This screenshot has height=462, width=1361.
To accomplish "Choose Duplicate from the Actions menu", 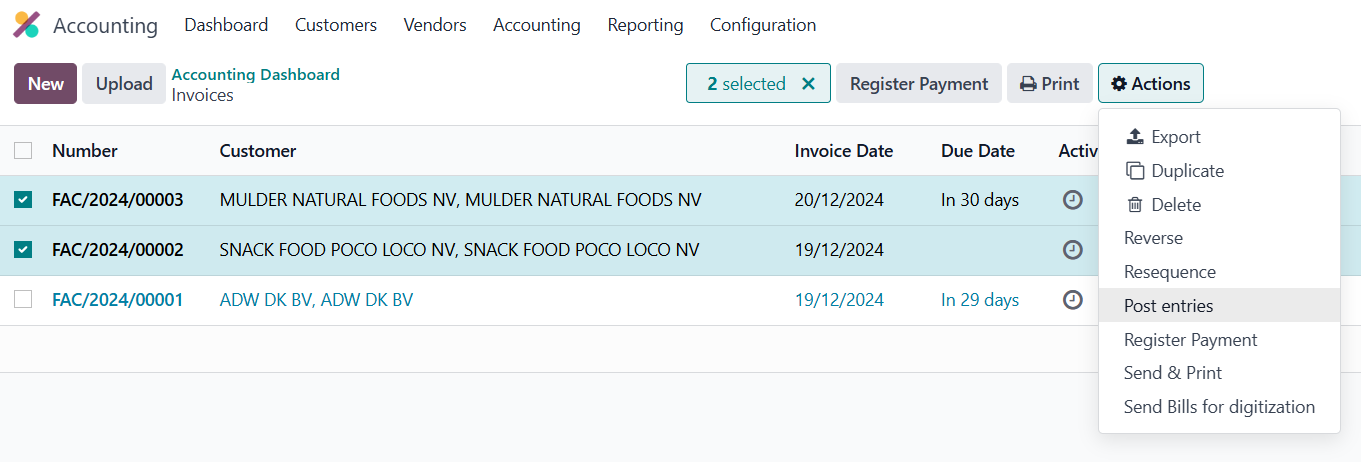I will click(x=1174, y=171).
